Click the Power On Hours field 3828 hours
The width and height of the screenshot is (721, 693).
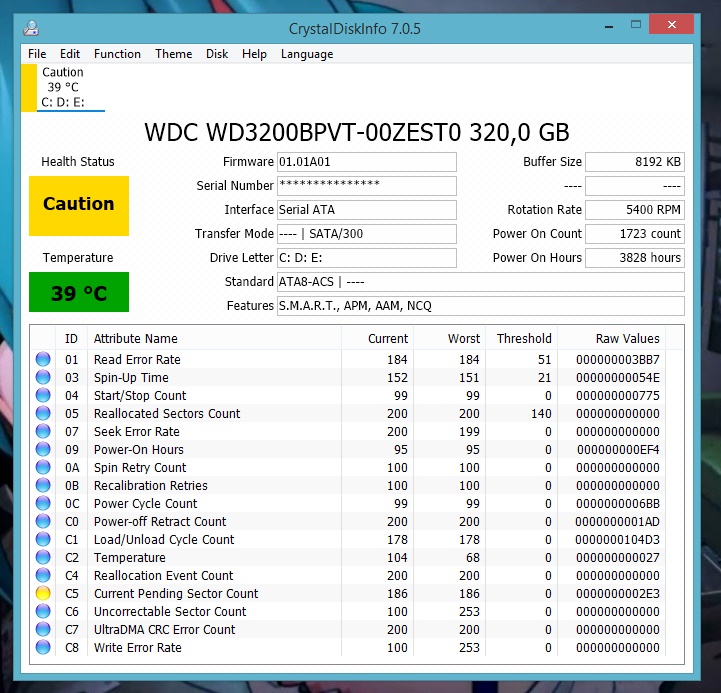tap(635, 258)
